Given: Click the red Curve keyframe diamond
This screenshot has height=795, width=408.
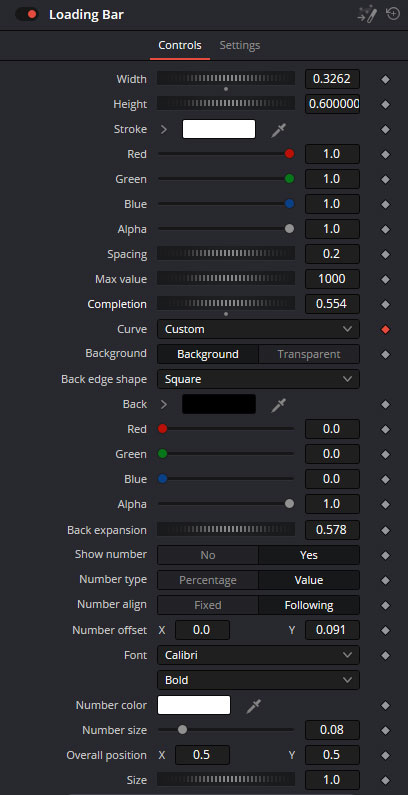Looking at the screenshot, I should point(386,330).
